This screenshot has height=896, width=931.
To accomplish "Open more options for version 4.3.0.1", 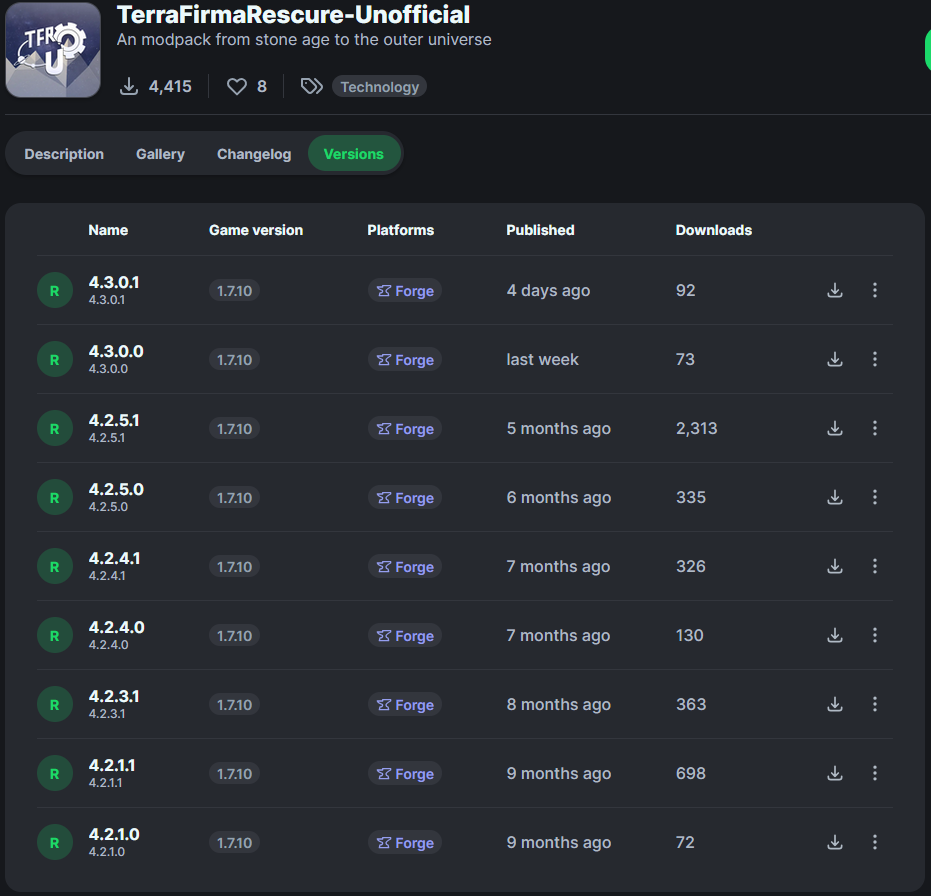I will coord(875,290).
